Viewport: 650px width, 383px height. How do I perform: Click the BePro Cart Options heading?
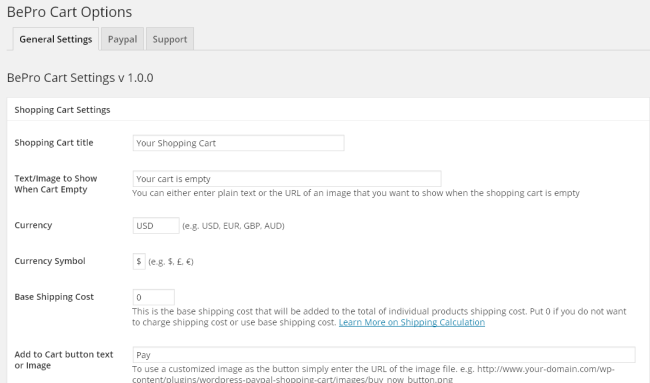tap(70, 12)
